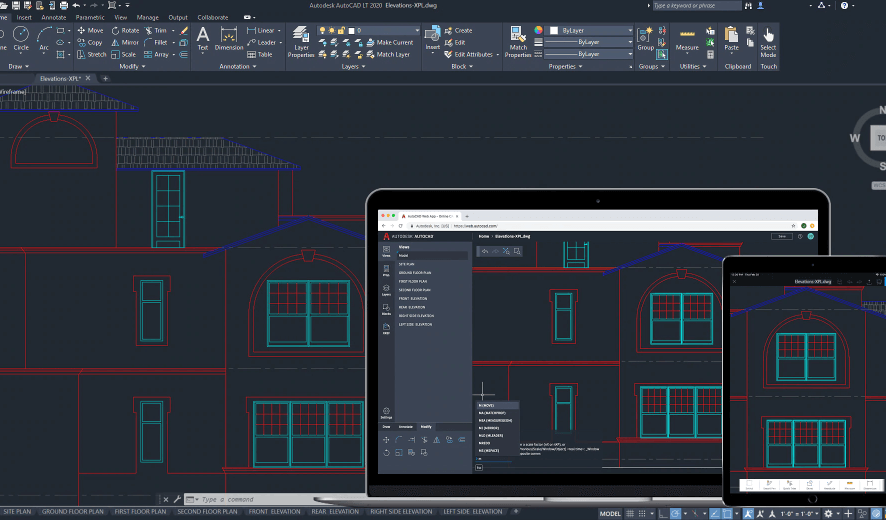Click the Help question mark icon
Image resolution: width=886 pixels, height=520 pixels.
(x=844, y=5)
